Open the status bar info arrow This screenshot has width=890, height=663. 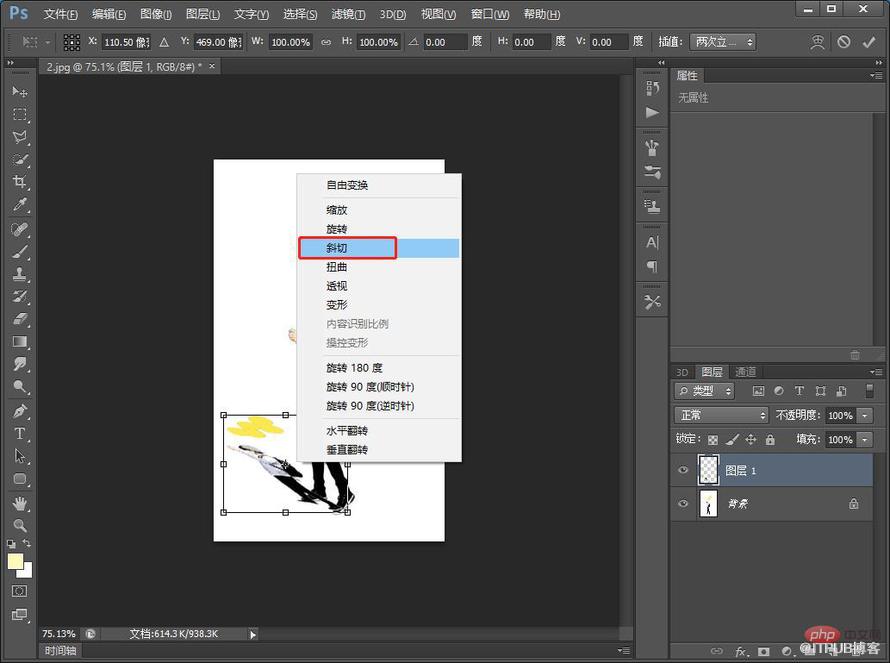(253, 634)
